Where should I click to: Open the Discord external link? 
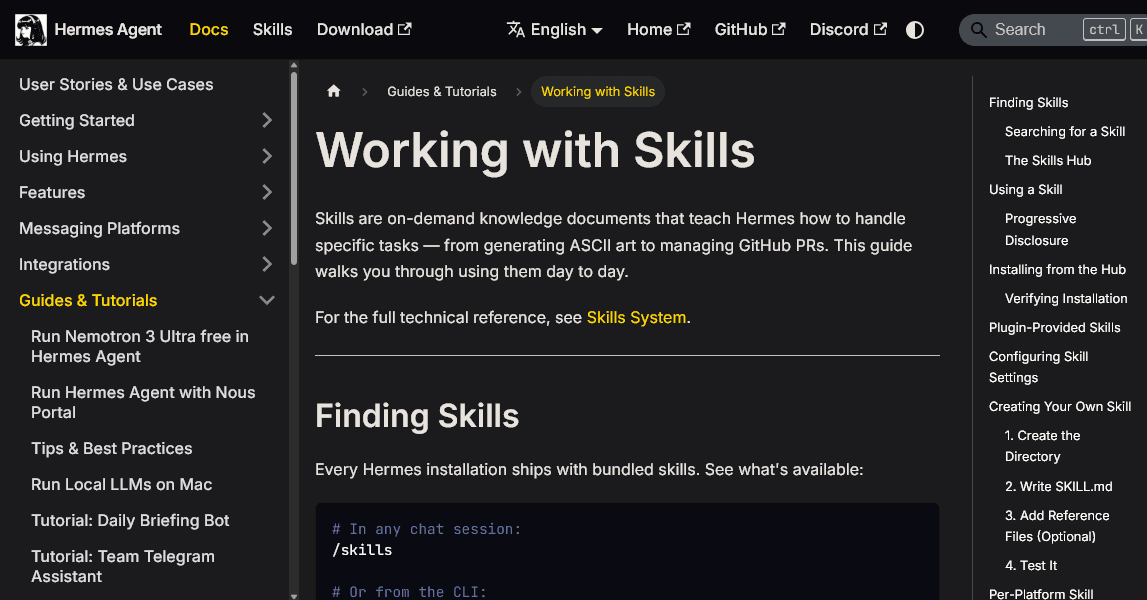click(x=848, y=30)
